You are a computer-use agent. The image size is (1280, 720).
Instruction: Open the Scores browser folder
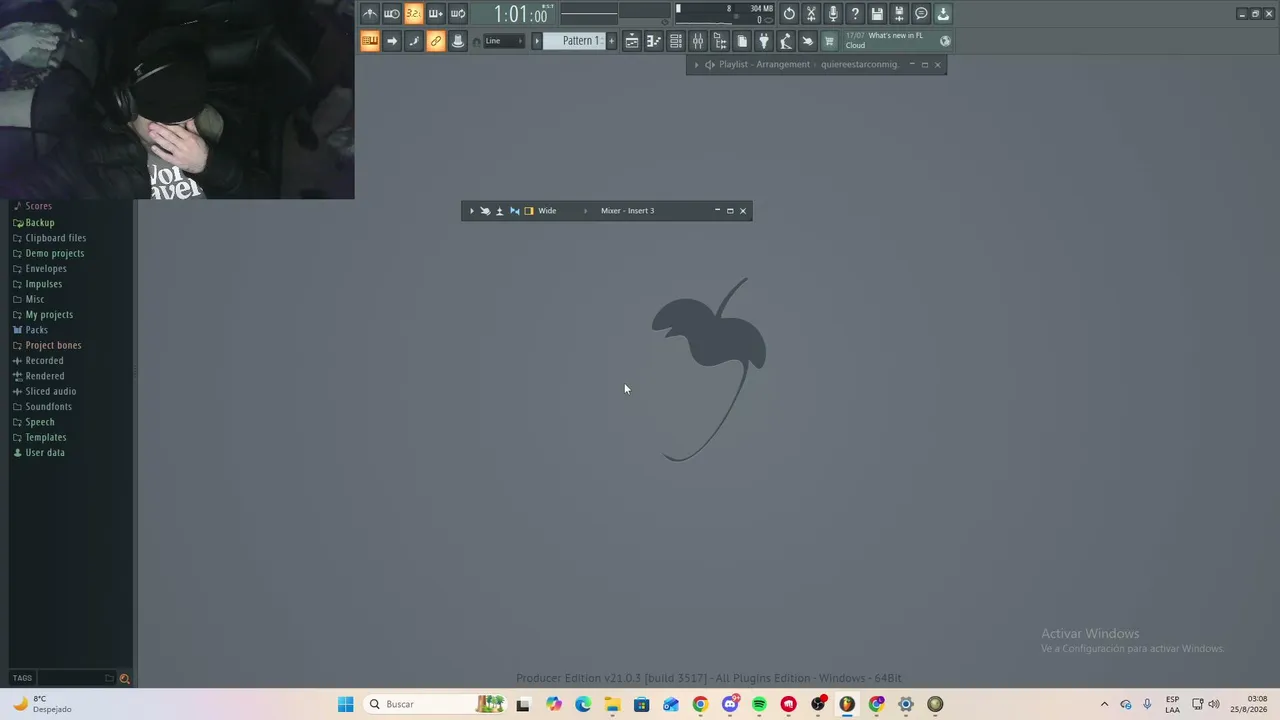[38, 206]
